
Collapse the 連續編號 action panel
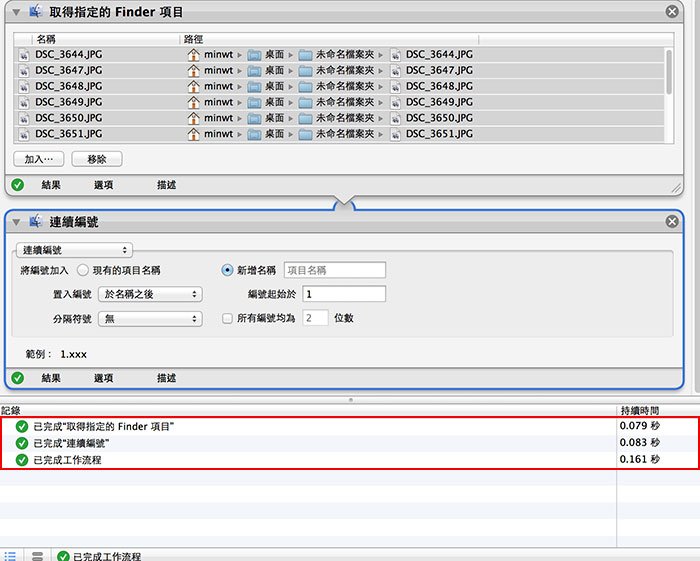[x=16, y=222]
